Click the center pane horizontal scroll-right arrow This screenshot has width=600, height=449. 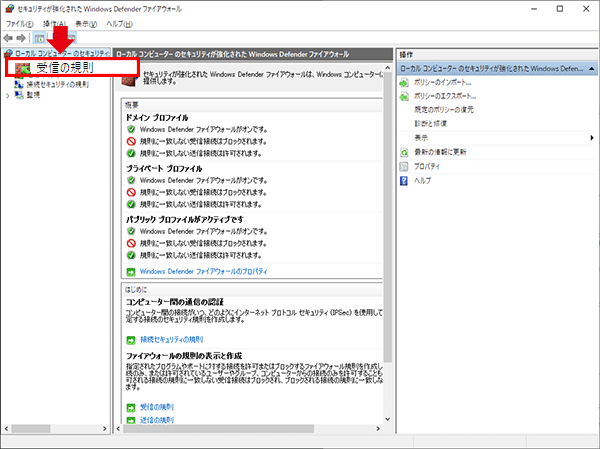point(378,429)
